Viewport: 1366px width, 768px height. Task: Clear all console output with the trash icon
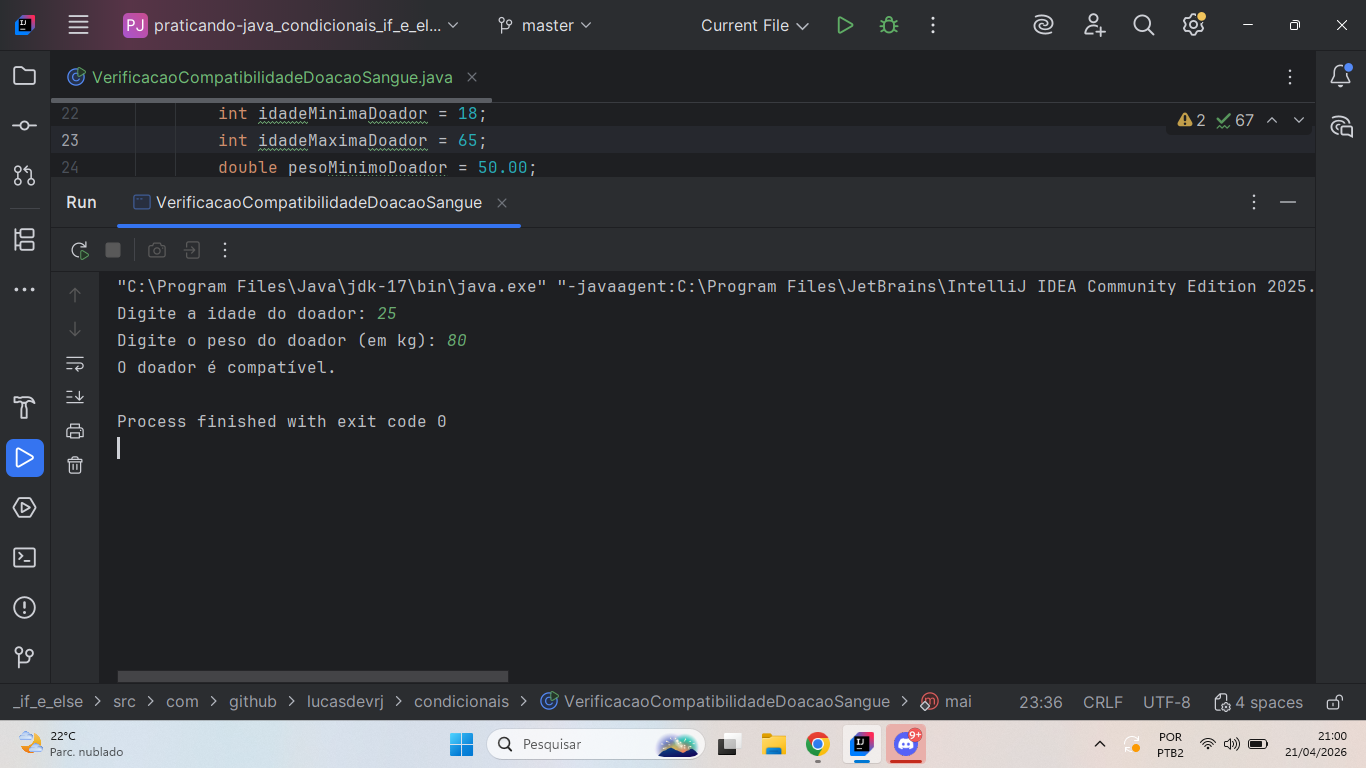75,465
